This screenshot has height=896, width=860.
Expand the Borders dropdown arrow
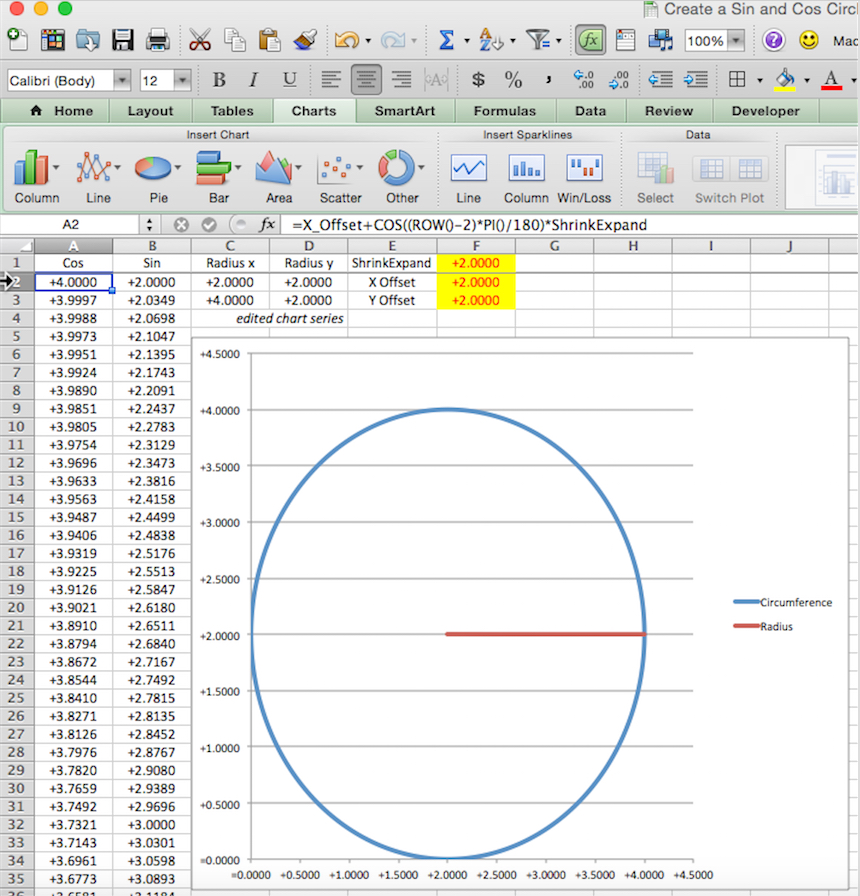point(760,81)
